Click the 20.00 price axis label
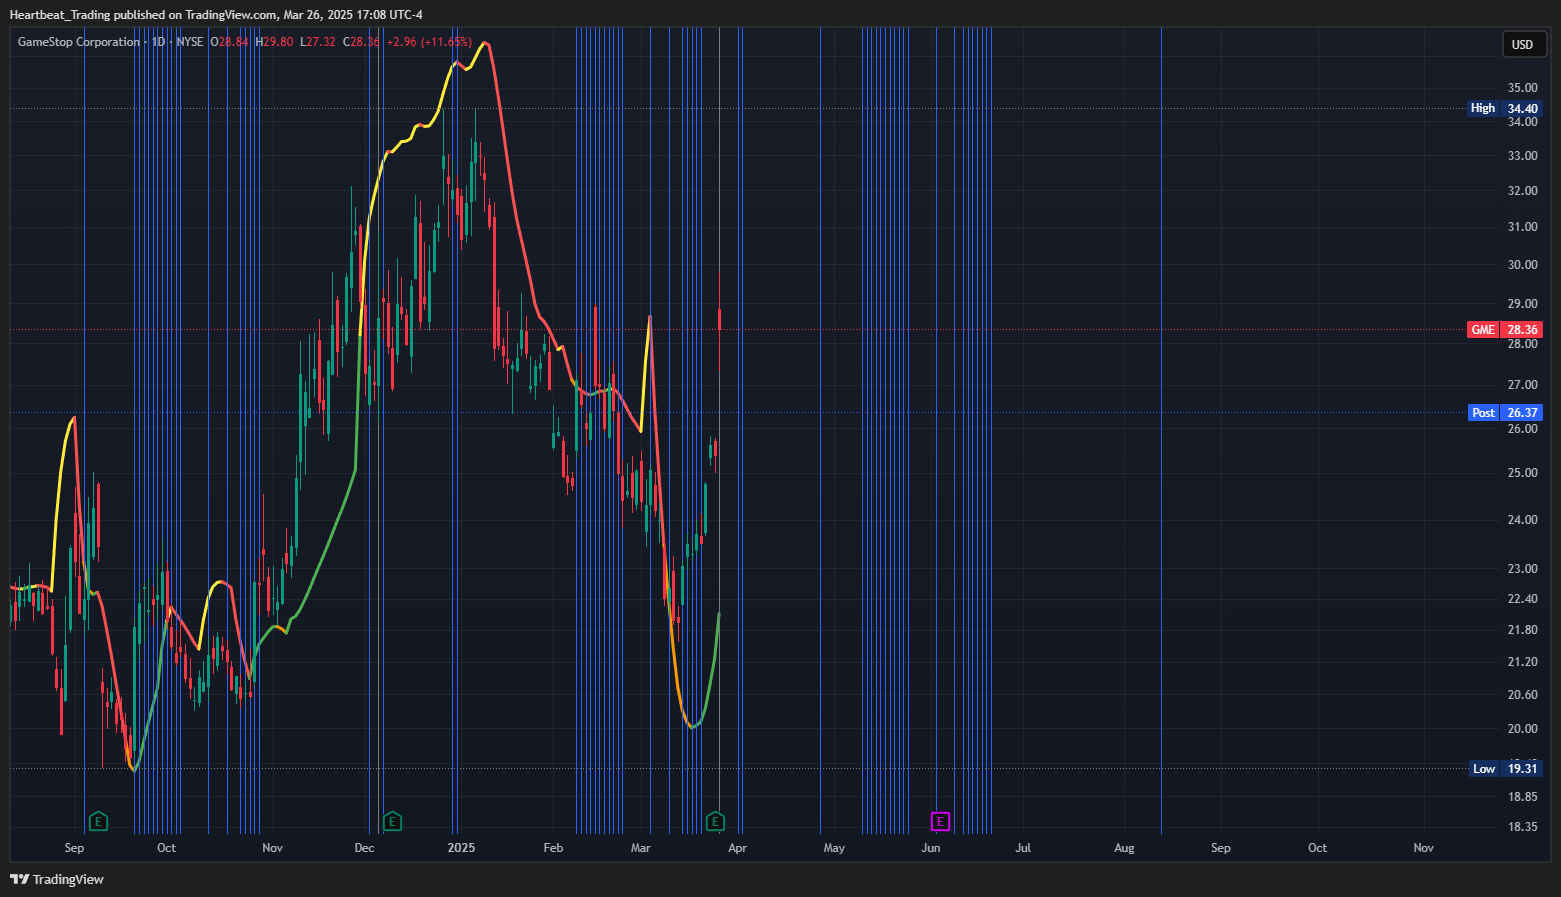1561x897 pixels. click(1523, 729)
